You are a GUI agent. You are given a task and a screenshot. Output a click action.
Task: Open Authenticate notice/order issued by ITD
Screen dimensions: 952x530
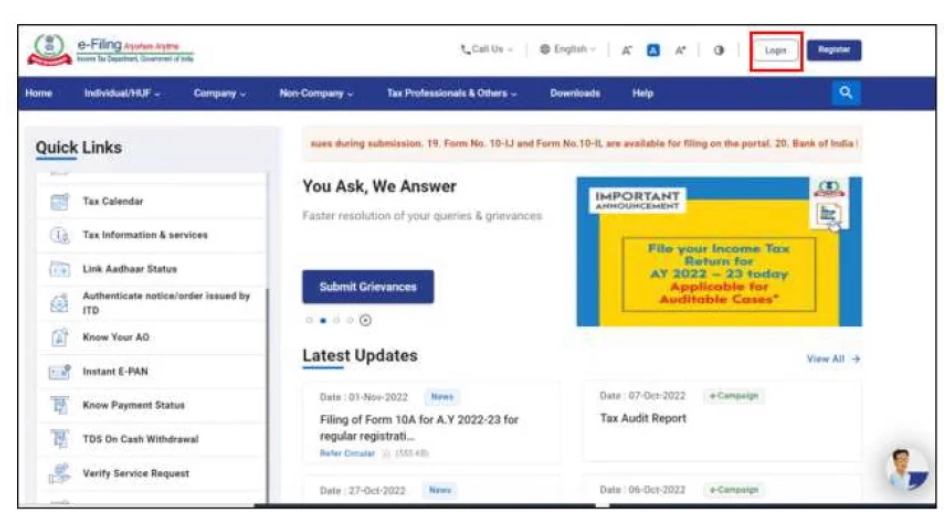tap(166, 303)
